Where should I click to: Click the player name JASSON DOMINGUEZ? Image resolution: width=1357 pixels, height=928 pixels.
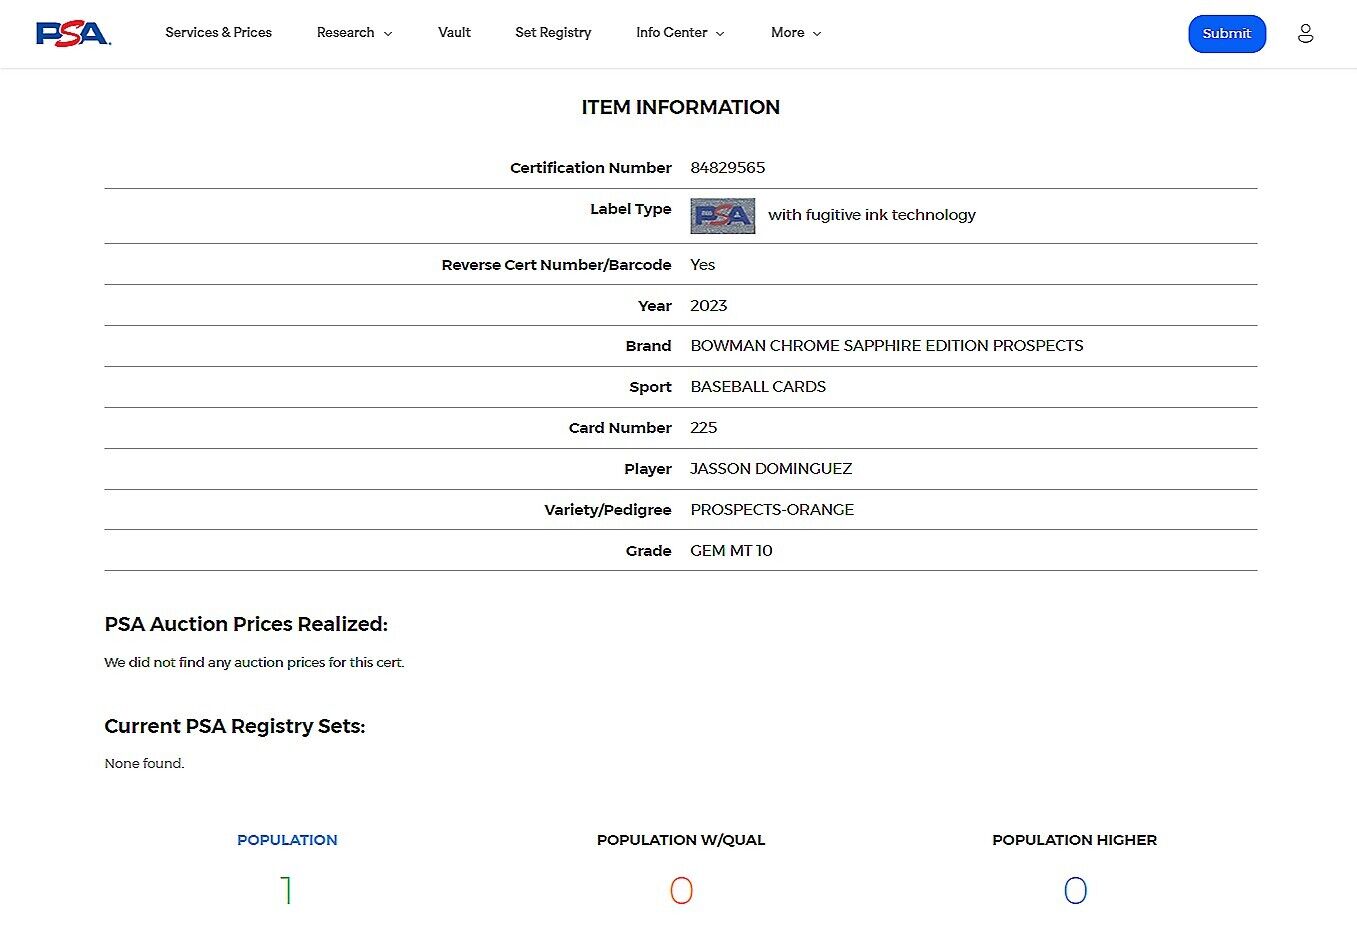click(x=771, y=469)
